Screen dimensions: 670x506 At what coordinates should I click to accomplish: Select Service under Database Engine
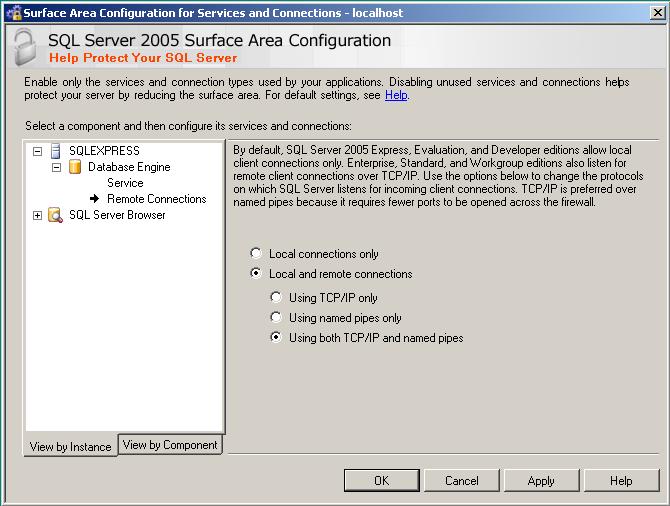[125, 183]
